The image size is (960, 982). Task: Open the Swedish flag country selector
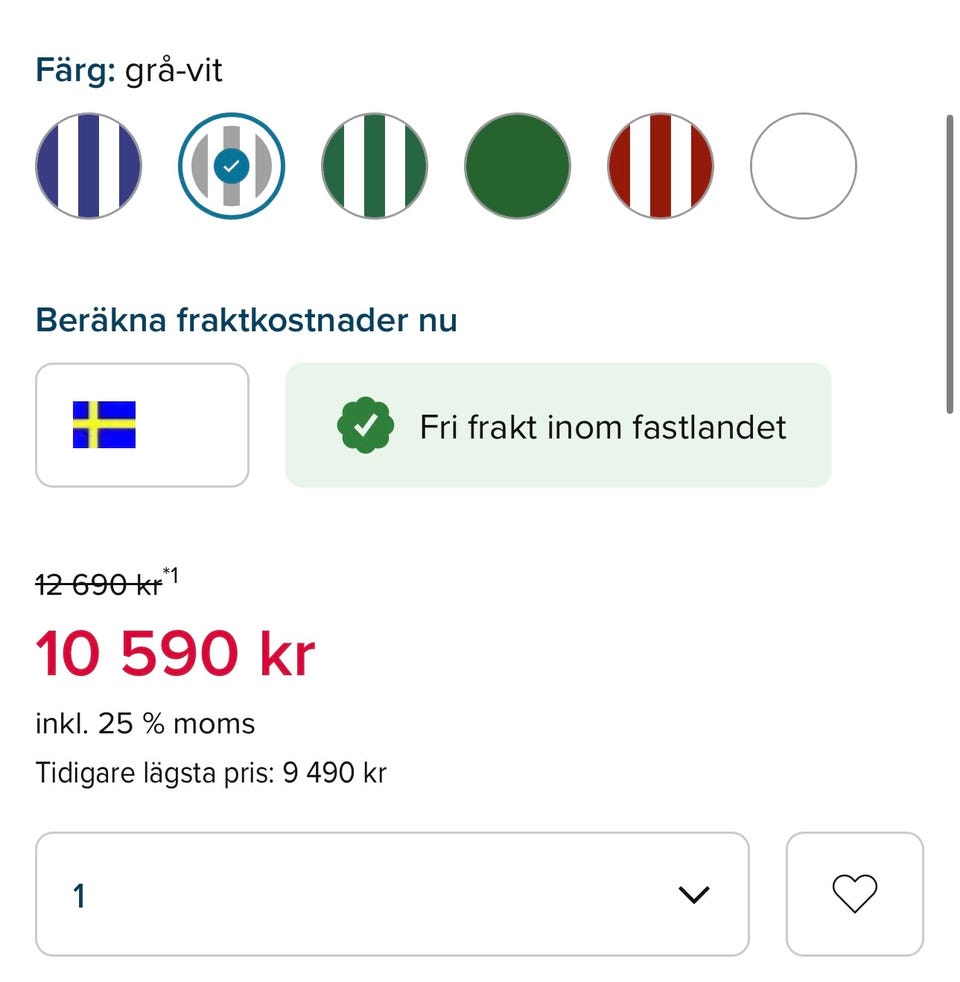point(142,425)
